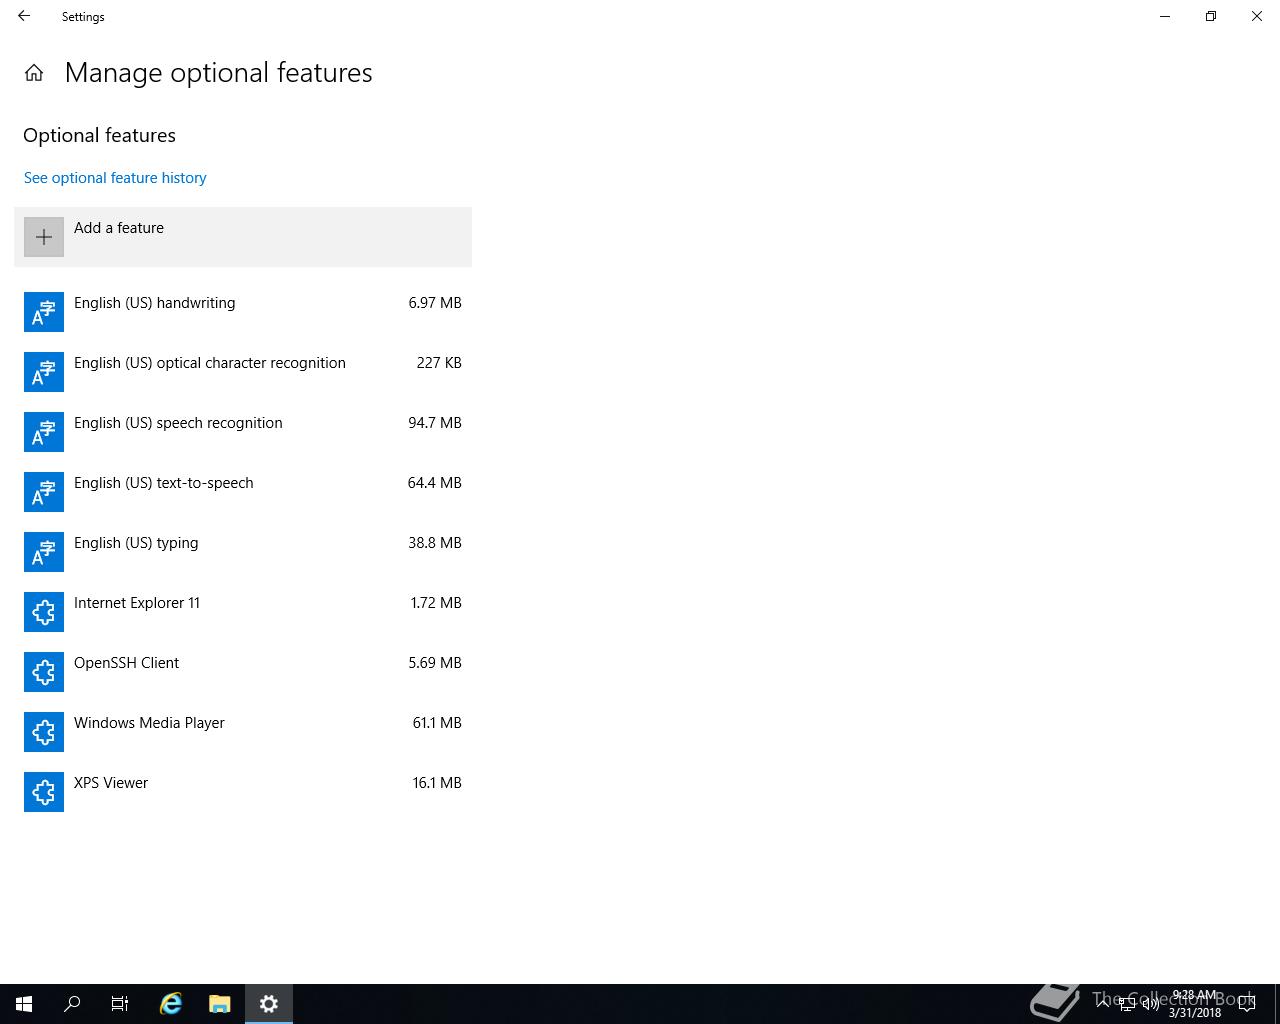The width and height of the screenshot is (1280, 1024).
Task: Go back using the Settings back arrow
Action: [x=24, y=16]
